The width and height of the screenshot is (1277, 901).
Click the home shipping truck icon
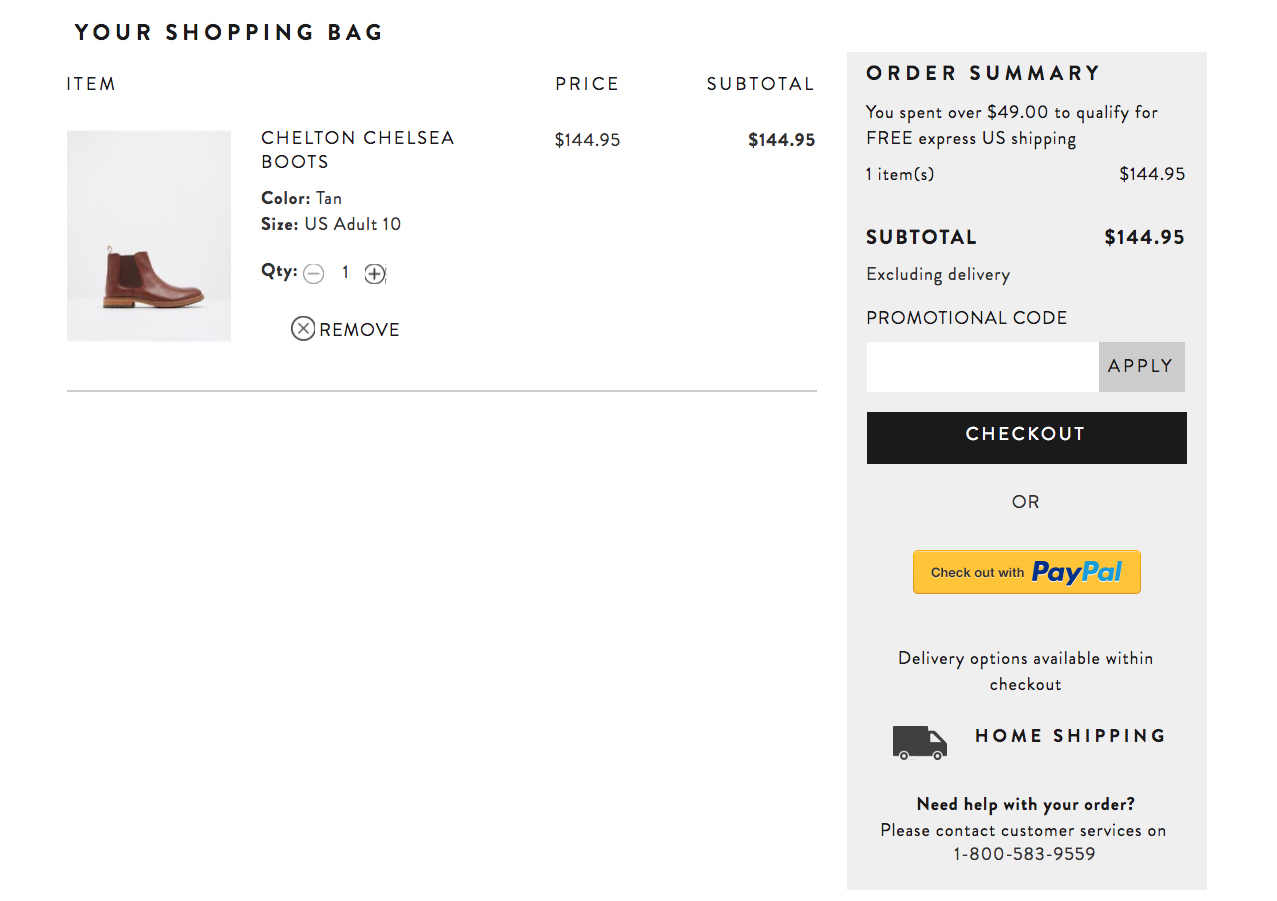click(x=919, y=743)
